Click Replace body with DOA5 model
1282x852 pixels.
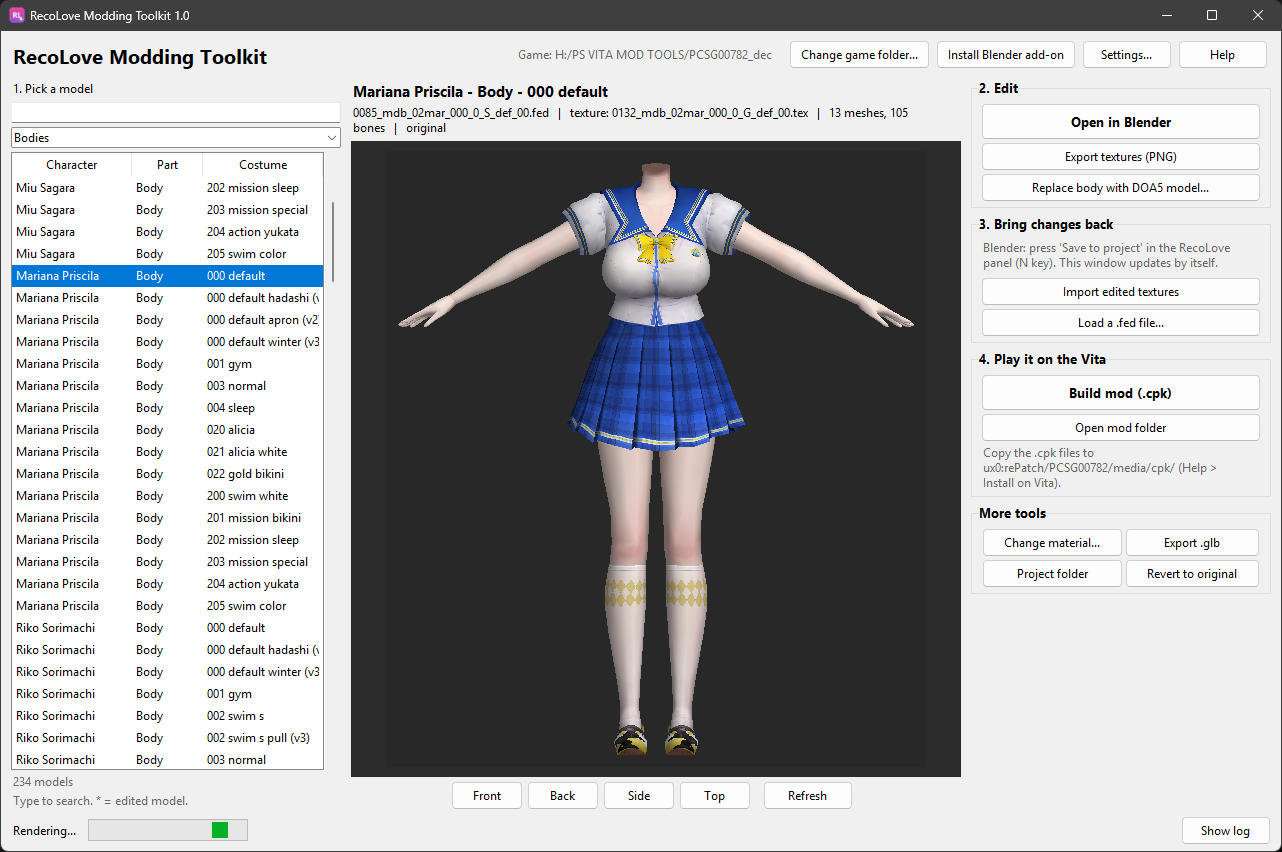(x=1121, y=188)
